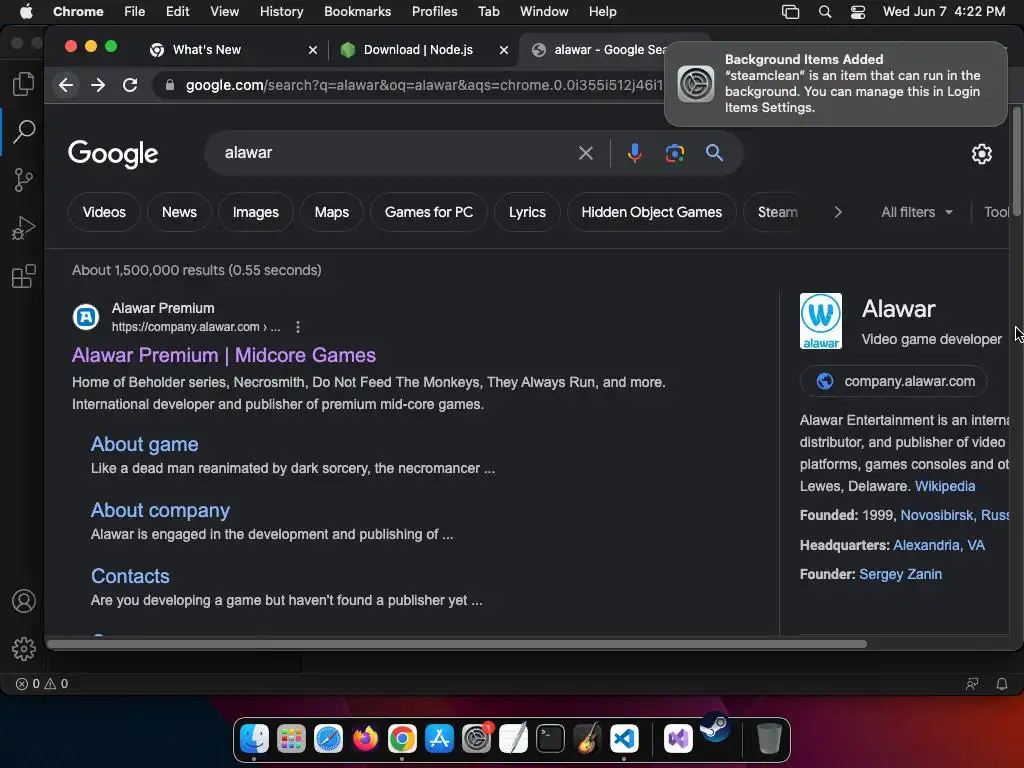This screenshot has height=768, width=1024.
Task: Click the Background Items Added notification
Action: pos(835,84)
